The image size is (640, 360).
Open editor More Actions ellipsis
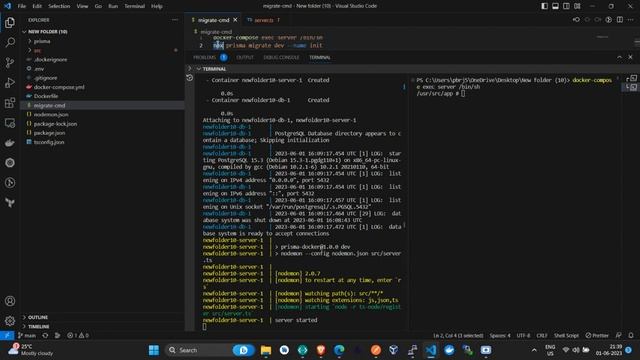click(x=631, y=20)
